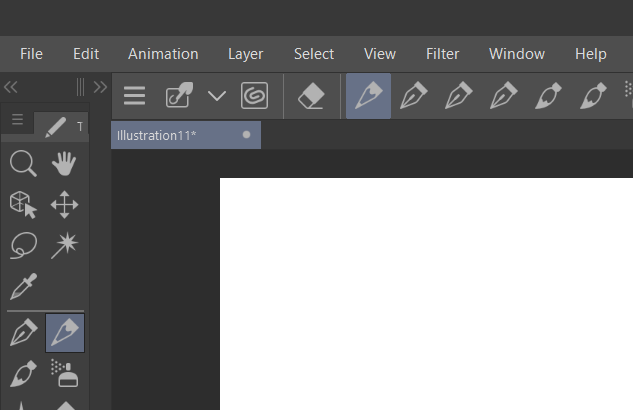The height and width of the screenshot is (410, 633).
Task: Select the Airbrush spray tool
Action: [x=65, y=374]
